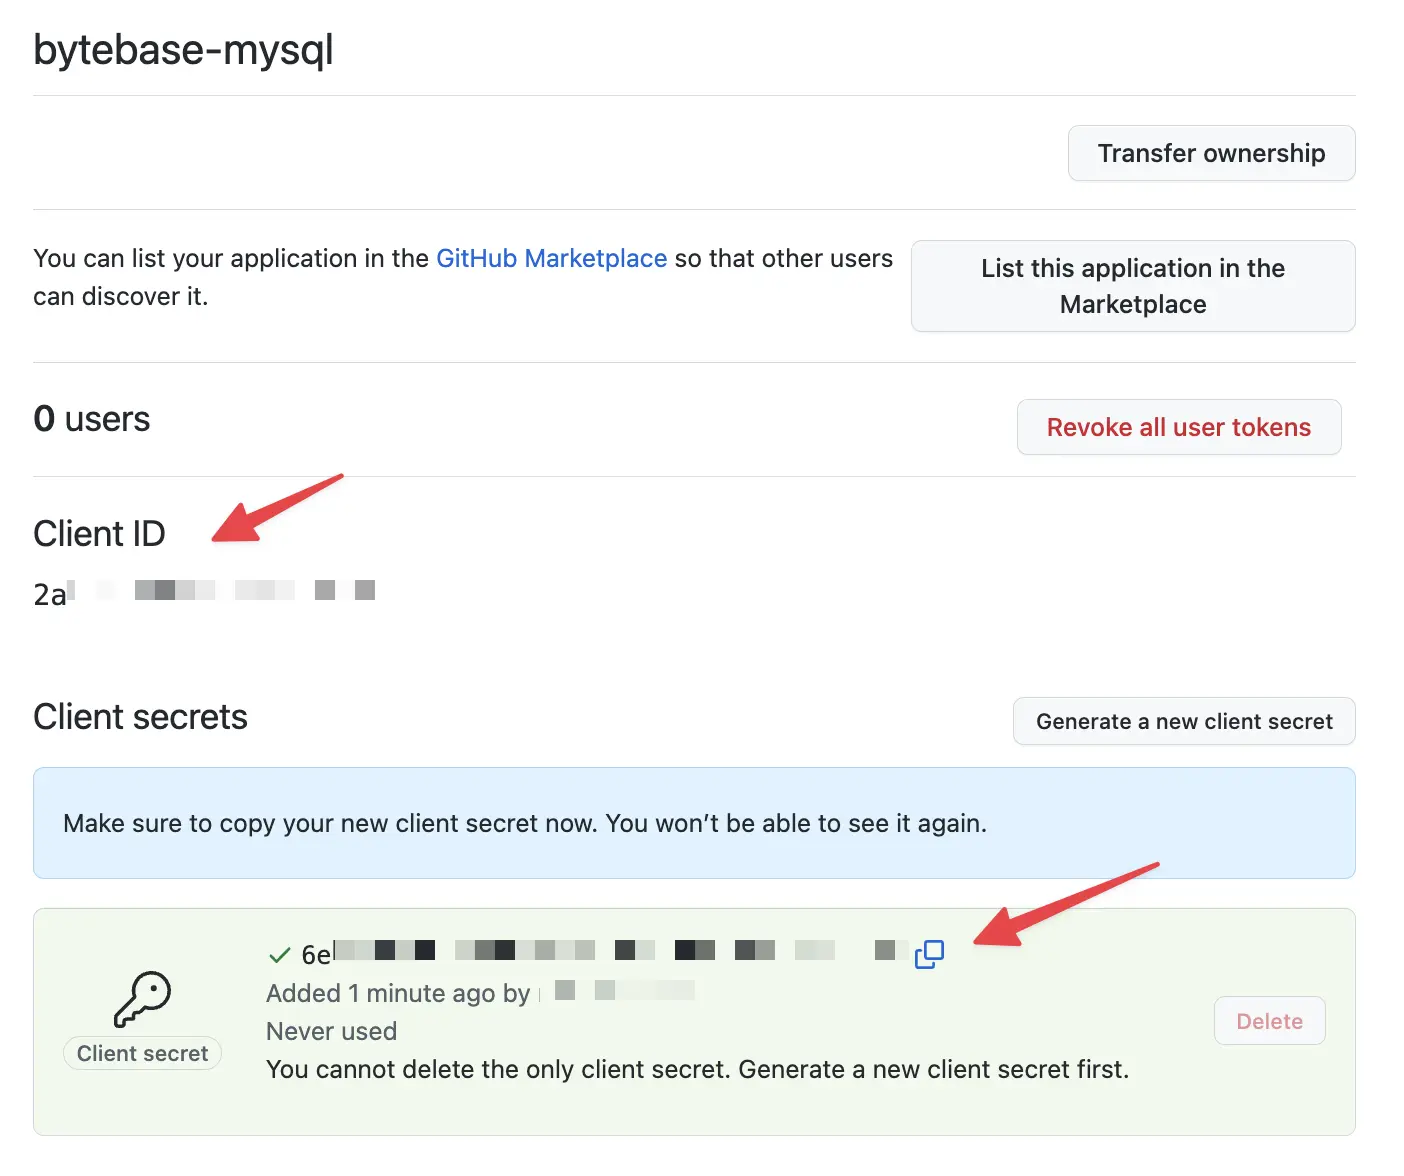This screenshot has width=1404, height=1176.
Task: Click the Added 1 minute ago text
Action: (397, 993)
